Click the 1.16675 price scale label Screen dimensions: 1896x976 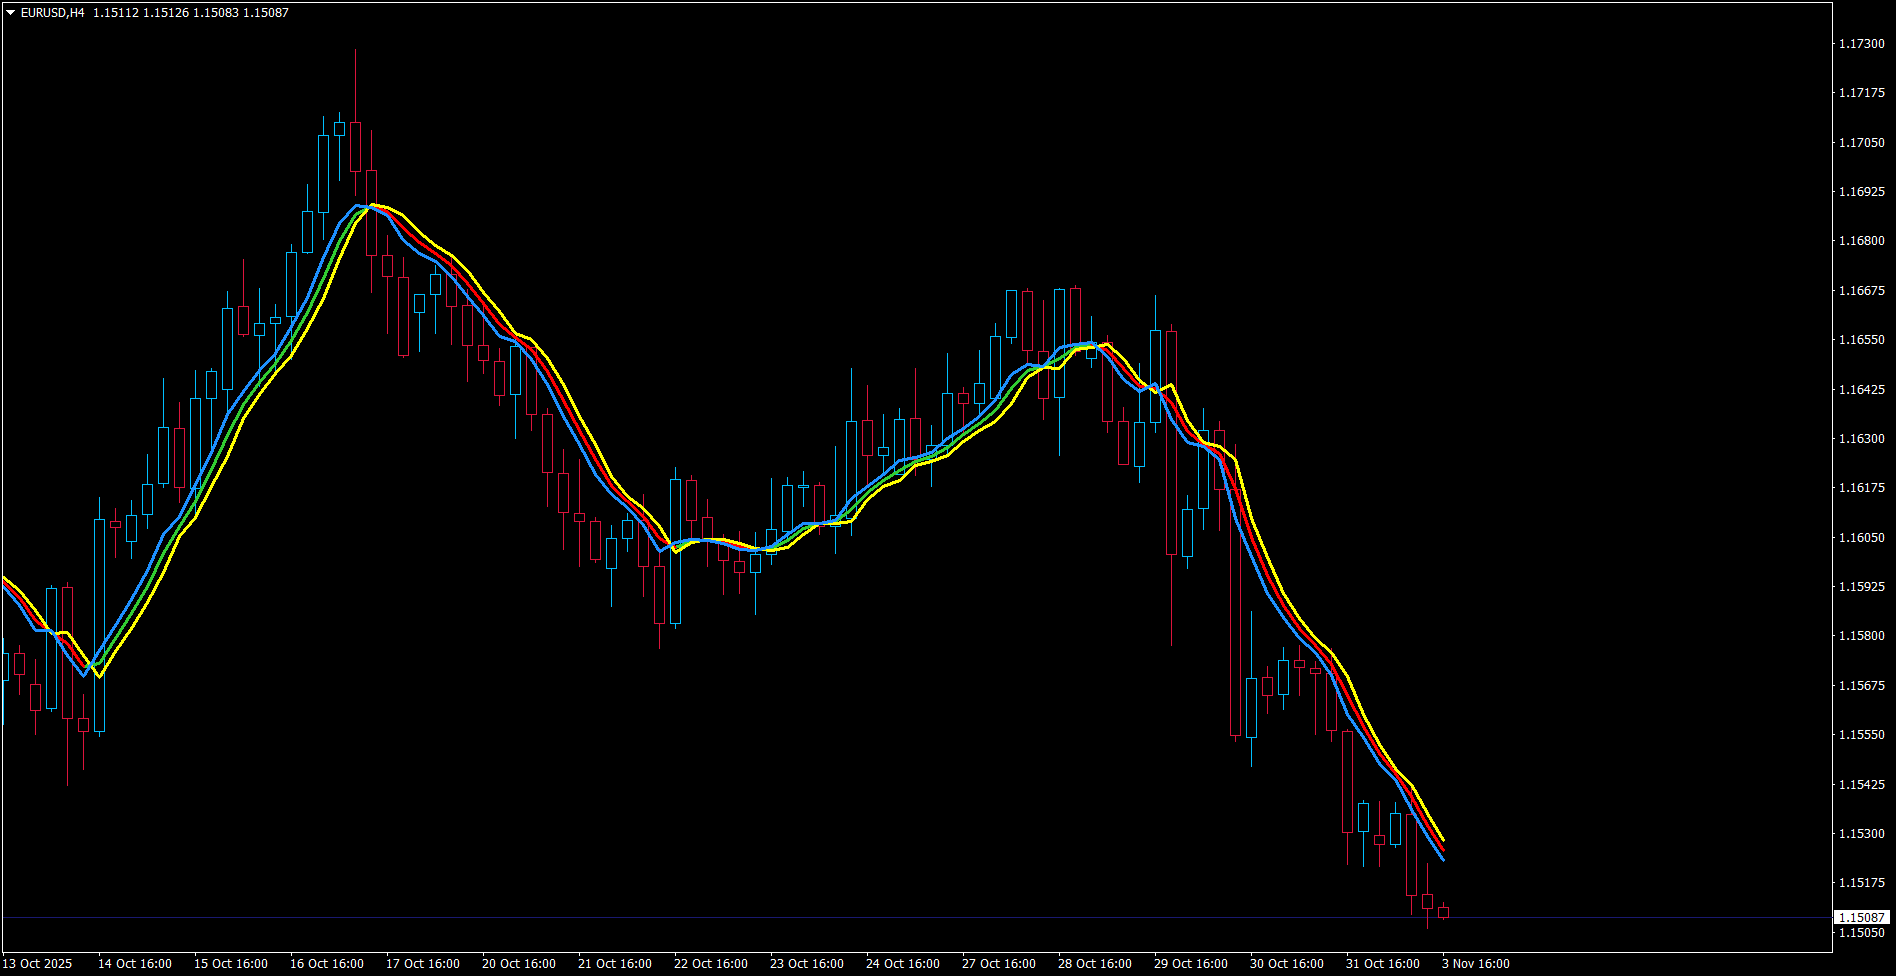pyautogui.click(x=1862, y=291)
